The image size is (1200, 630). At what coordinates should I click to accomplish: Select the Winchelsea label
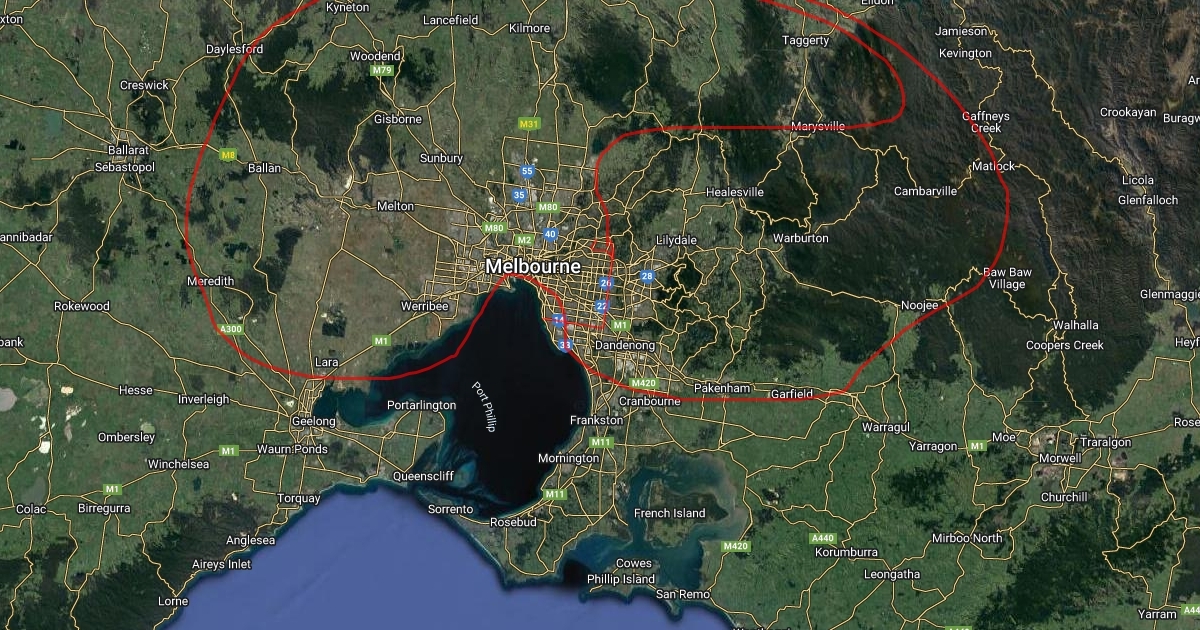click(178, 464)
